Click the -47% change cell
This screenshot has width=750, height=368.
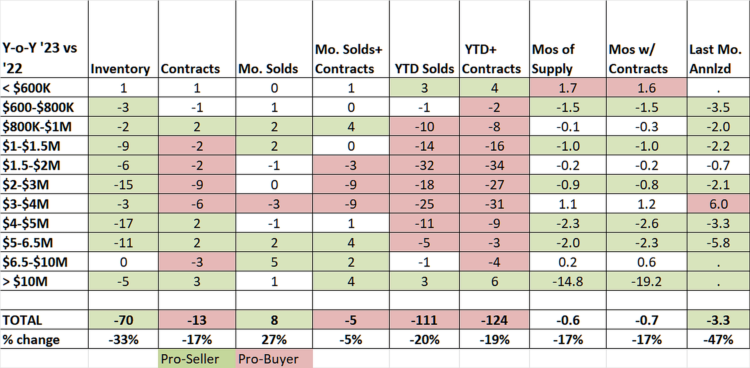click(719, 340)
